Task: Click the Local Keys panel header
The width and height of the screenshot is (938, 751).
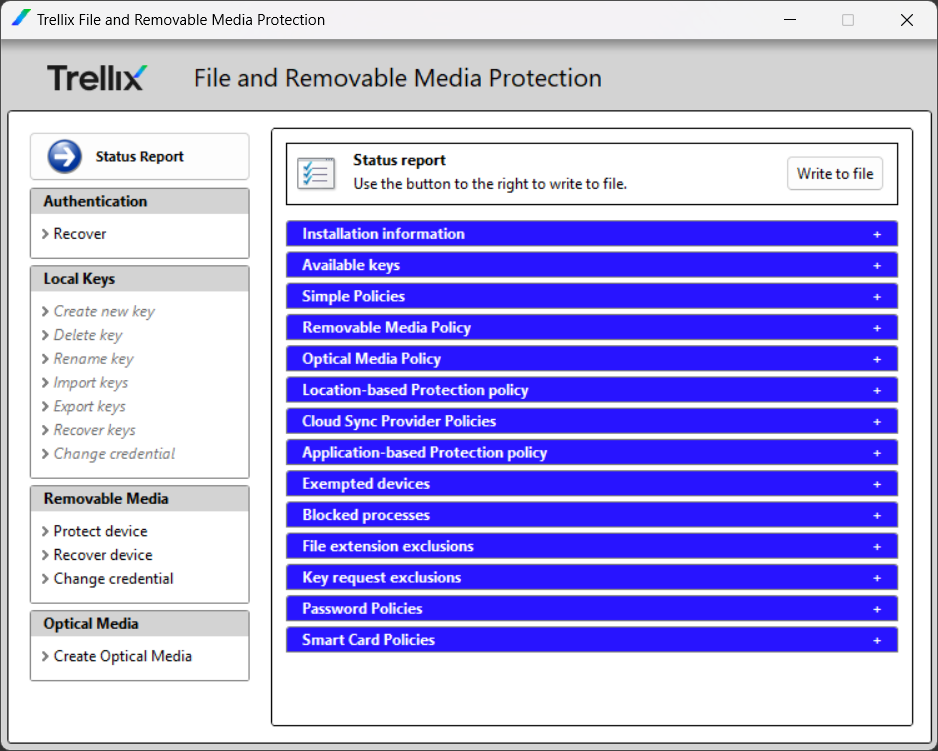Action: tap(139, 279)
